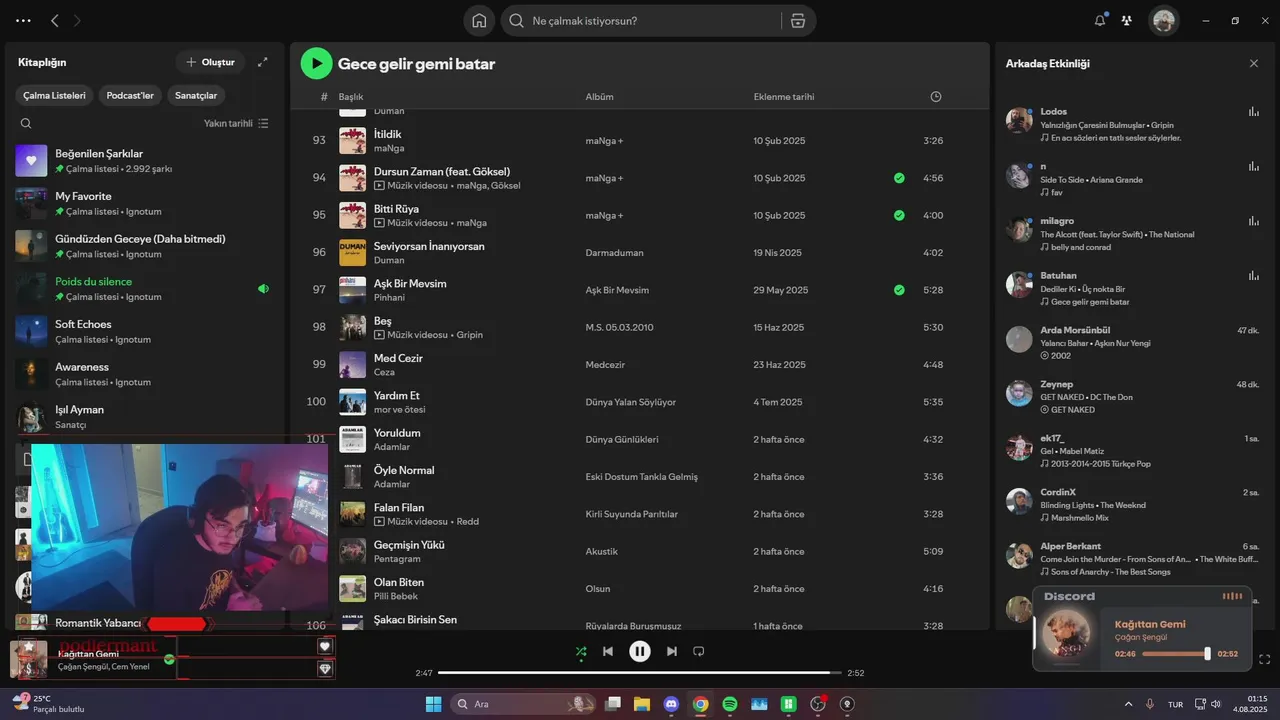Click equalizer icon next to milagro
This screenshot has height=720, width=1280.
[x=1254, y=221]
